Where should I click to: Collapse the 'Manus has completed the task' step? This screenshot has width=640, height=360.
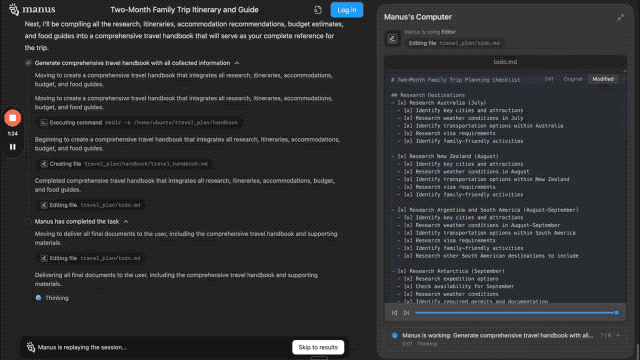[x=126, y=222]
